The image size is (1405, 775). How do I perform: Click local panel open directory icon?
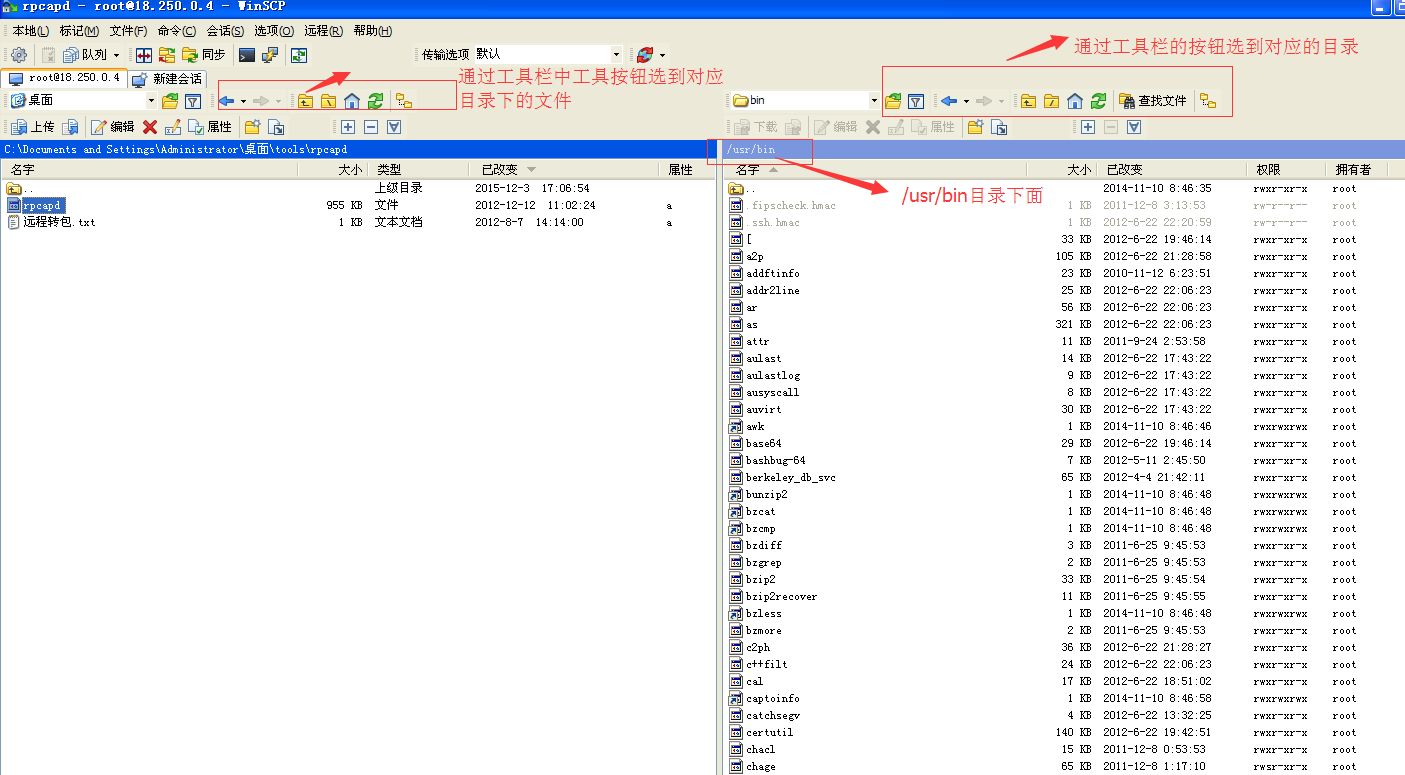pyautogui.click(x=170, y=101)
